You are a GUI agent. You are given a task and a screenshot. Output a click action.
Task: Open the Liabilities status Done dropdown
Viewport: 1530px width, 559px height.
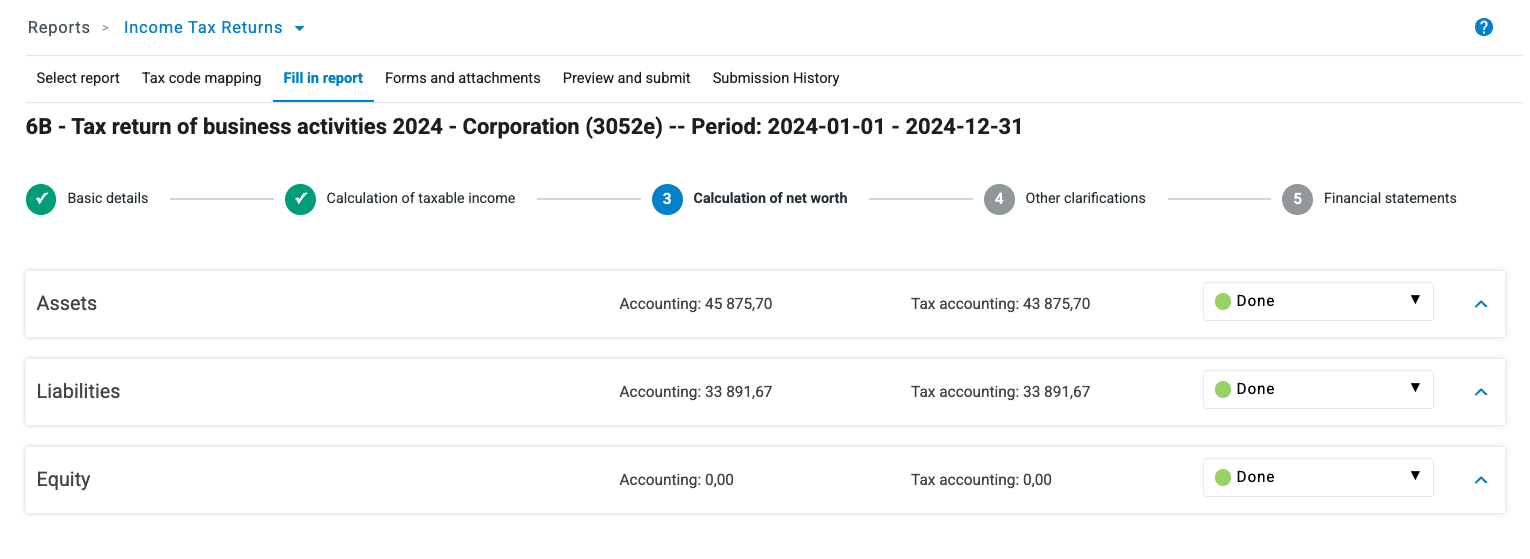click(1317, 389)
